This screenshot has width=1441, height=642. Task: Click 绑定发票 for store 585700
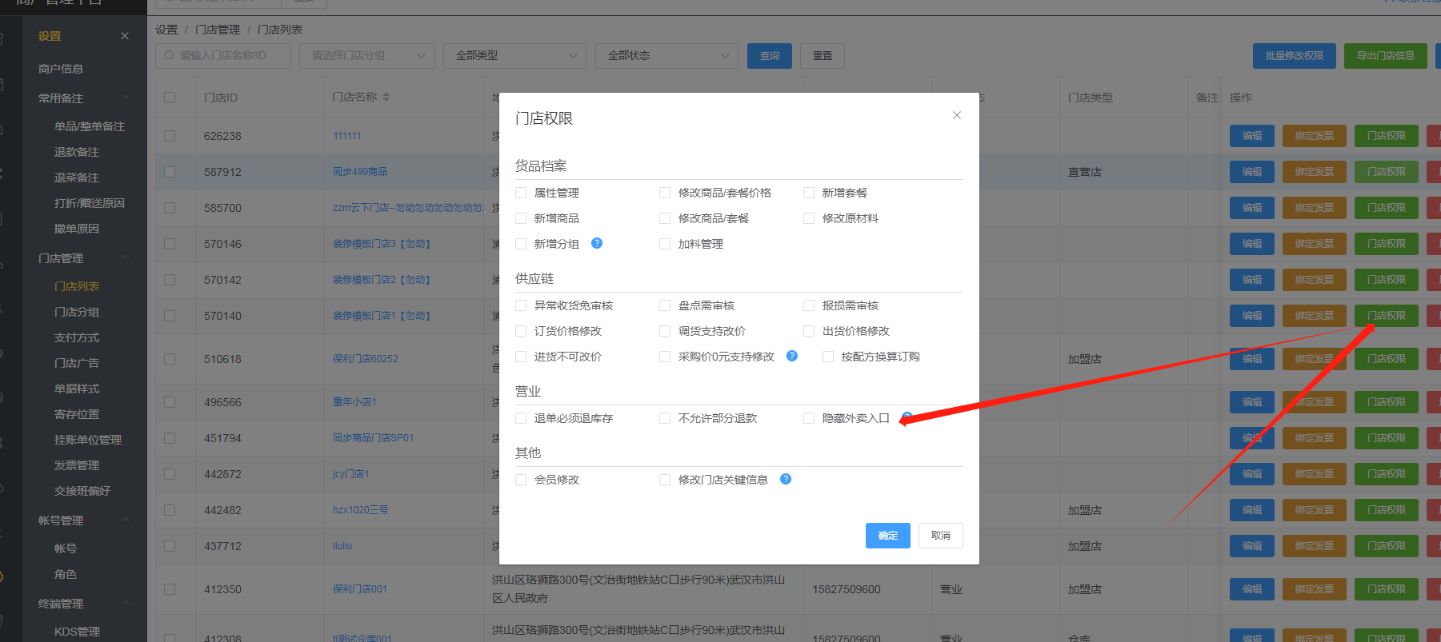coord(1314,208)
